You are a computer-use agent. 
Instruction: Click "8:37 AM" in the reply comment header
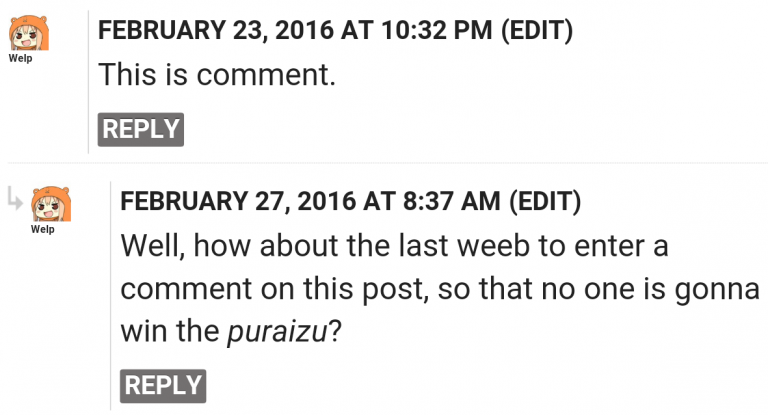tap(451, 201)
